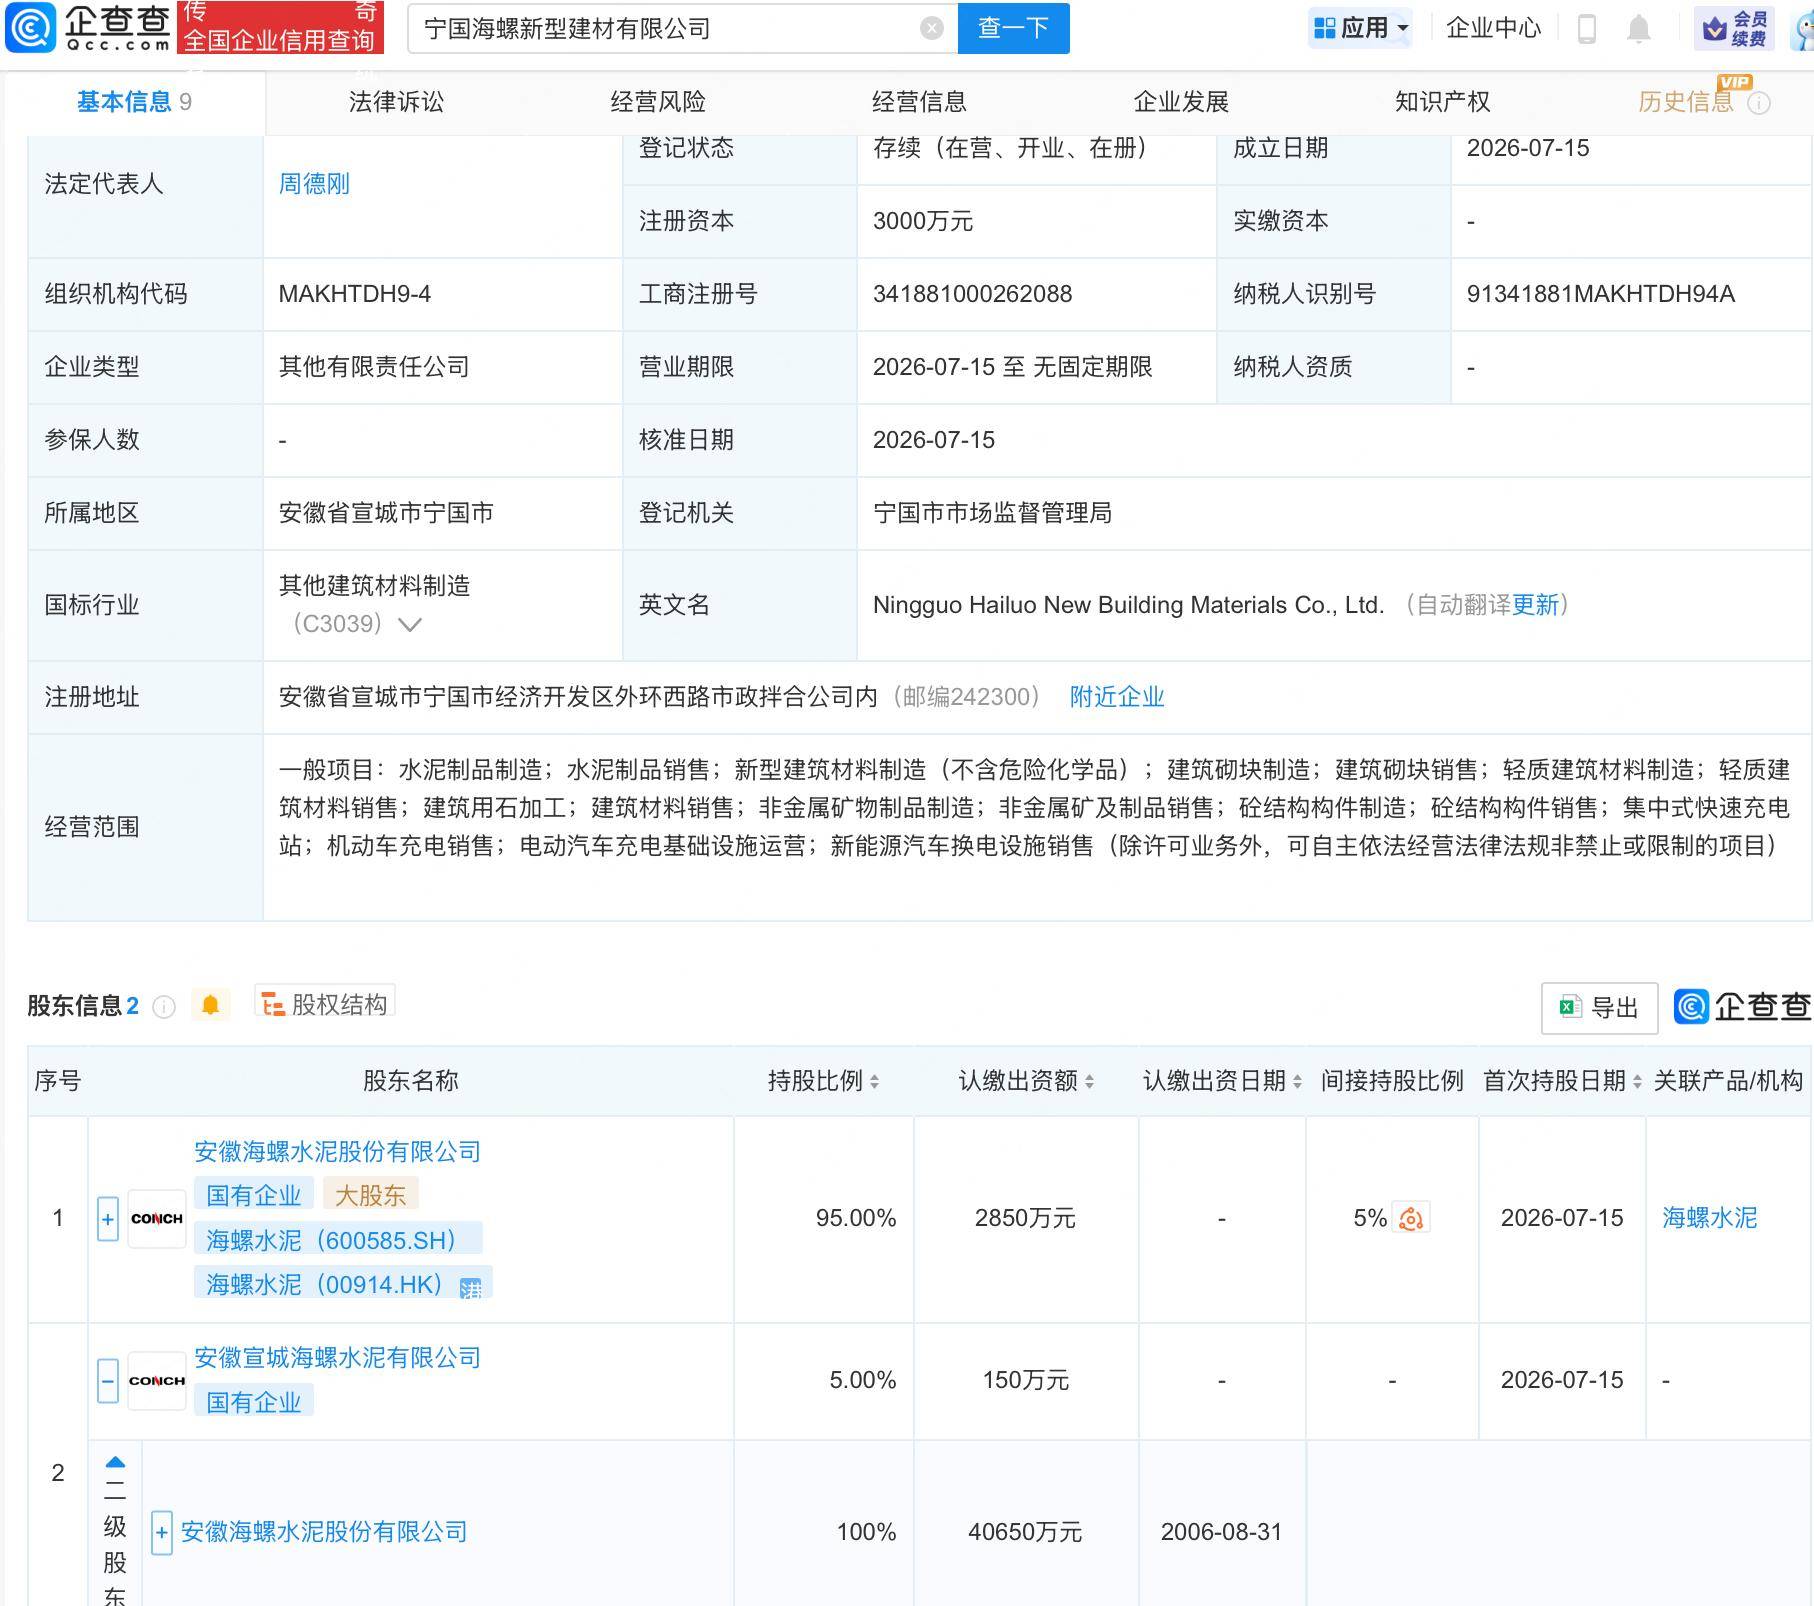Open the 历史信息 VIP tab
1814x1606 pixels.
tap(1686, 102)
